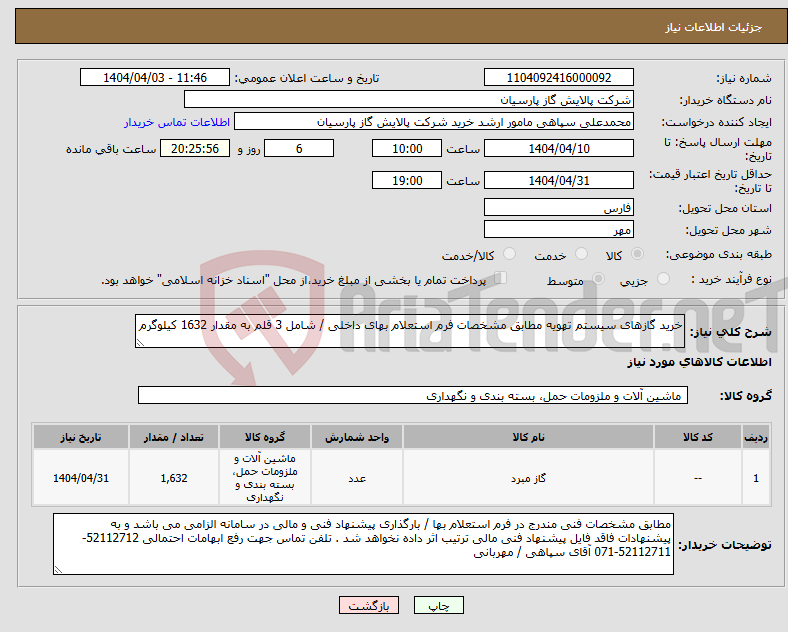The width and height of the screenshot is (788, 632).
Task: Click the گروه کالا column header
Action: pyautogui.click(x=265, y=437)
